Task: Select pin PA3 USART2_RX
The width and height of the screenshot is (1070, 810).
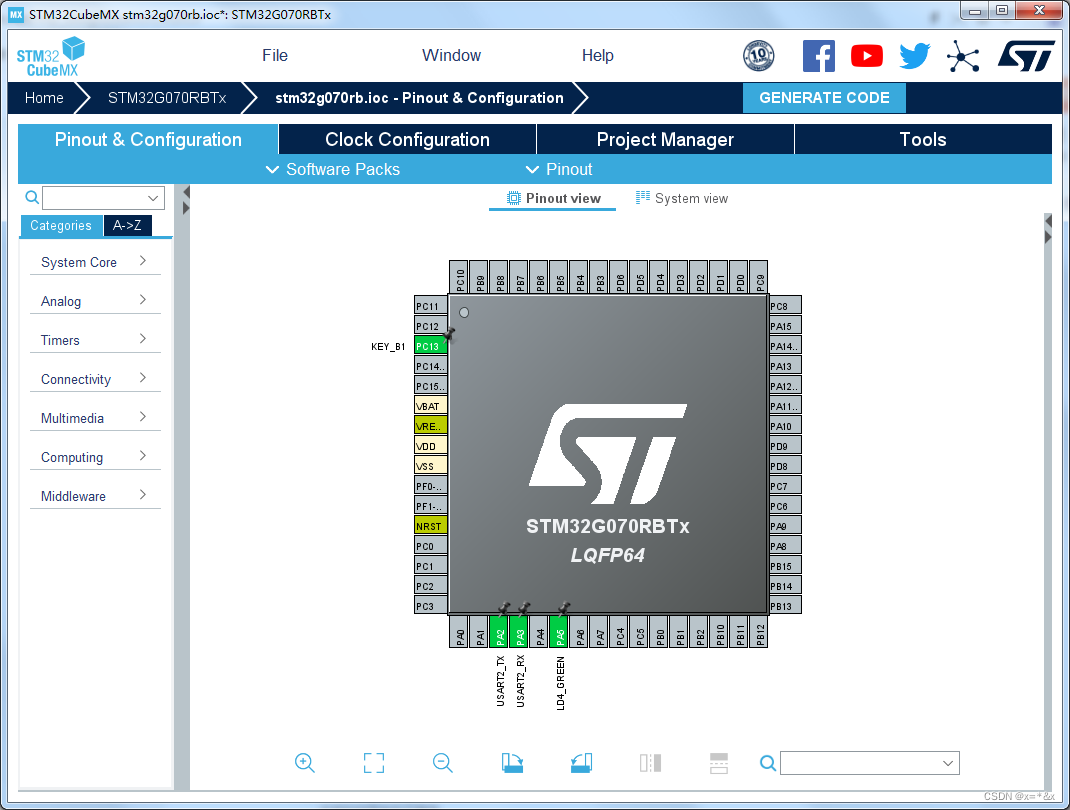Action: click(520, 631)
